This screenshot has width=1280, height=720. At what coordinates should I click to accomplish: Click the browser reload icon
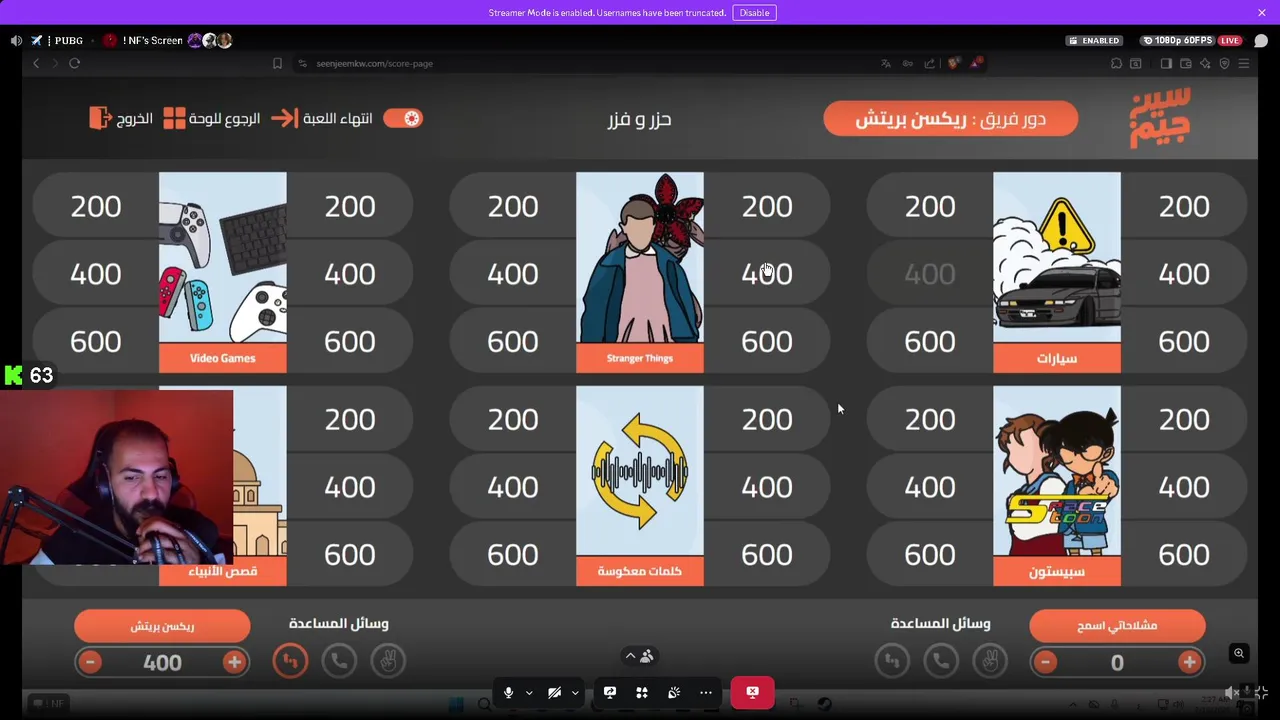tap(74, 63)
